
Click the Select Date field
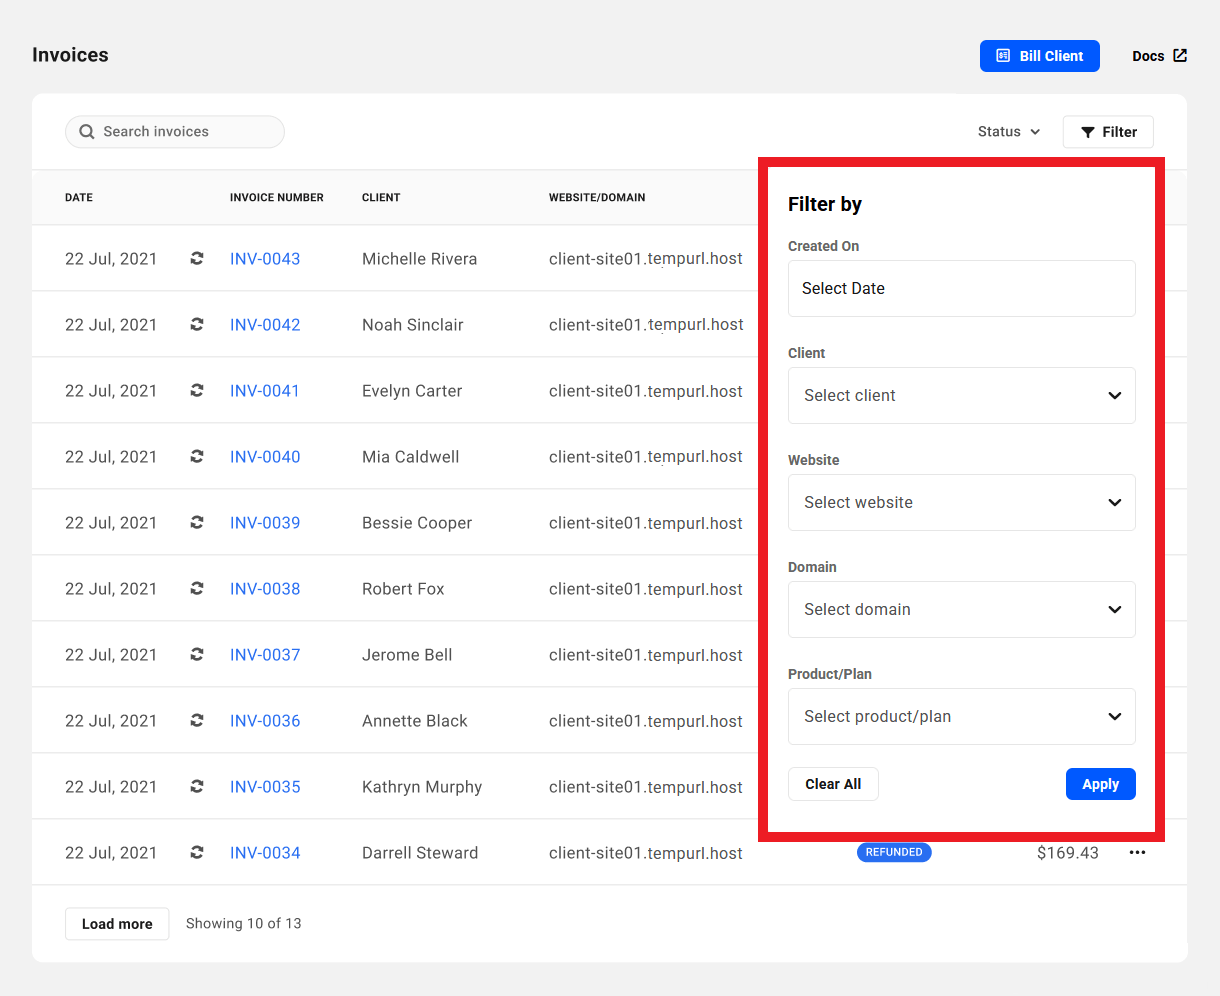(x=961, y=289)
